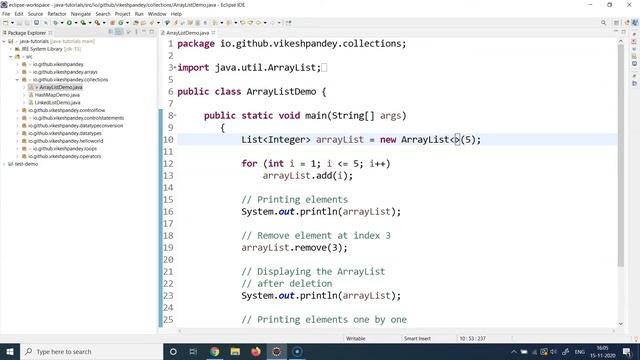
Task: Select the io.github.vikeshpandey.datatypes package
Action: point(65,133)
